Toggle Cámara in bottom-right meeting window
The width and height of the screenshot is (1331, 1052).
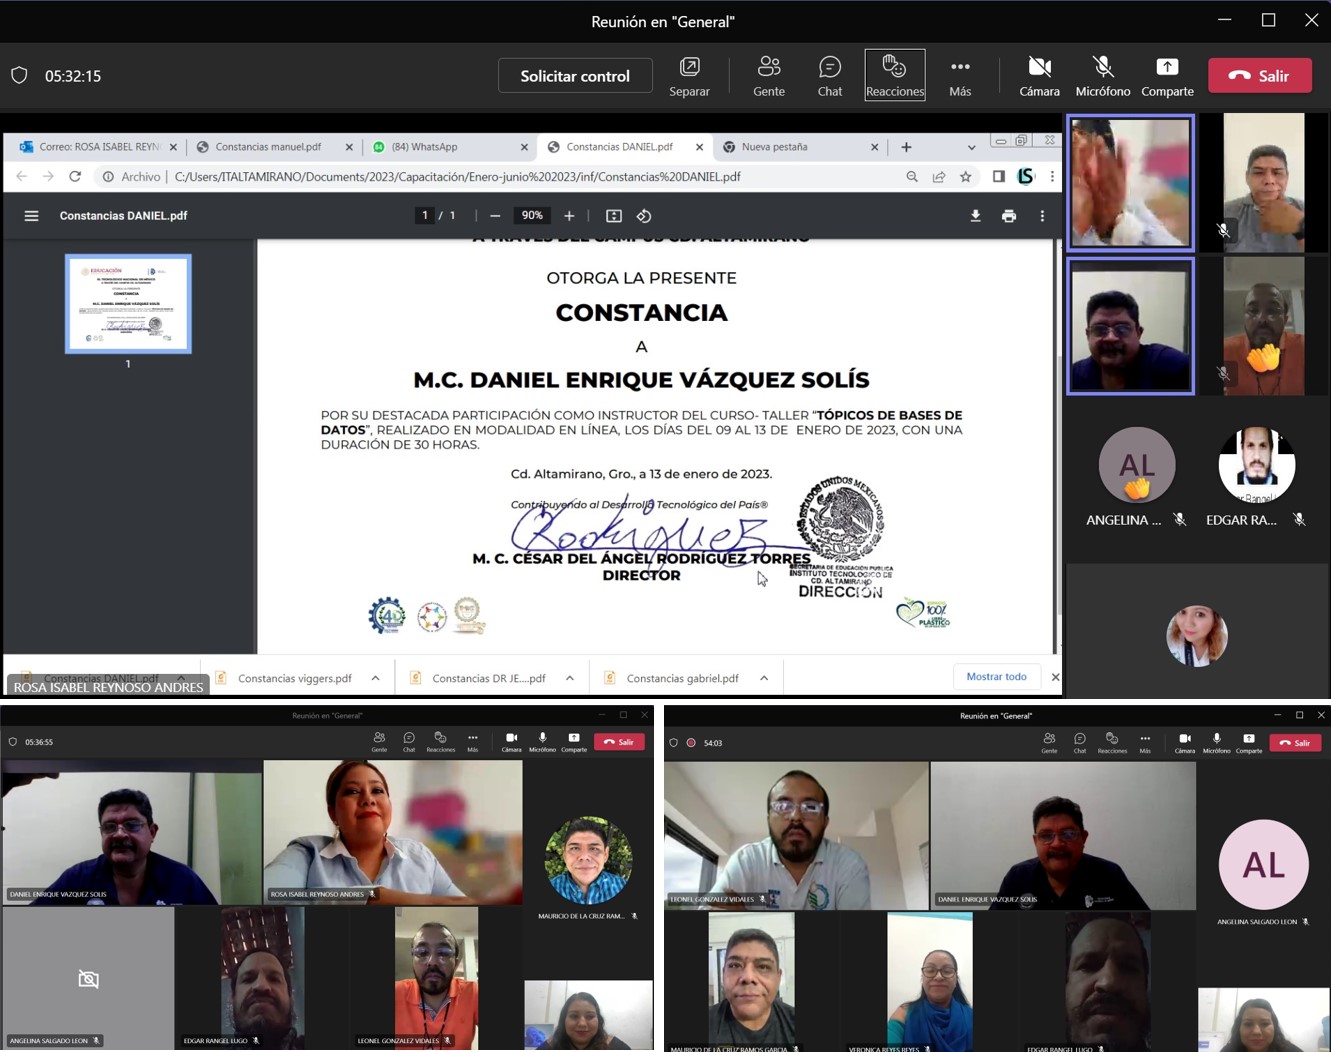[x=1184, y=743]
